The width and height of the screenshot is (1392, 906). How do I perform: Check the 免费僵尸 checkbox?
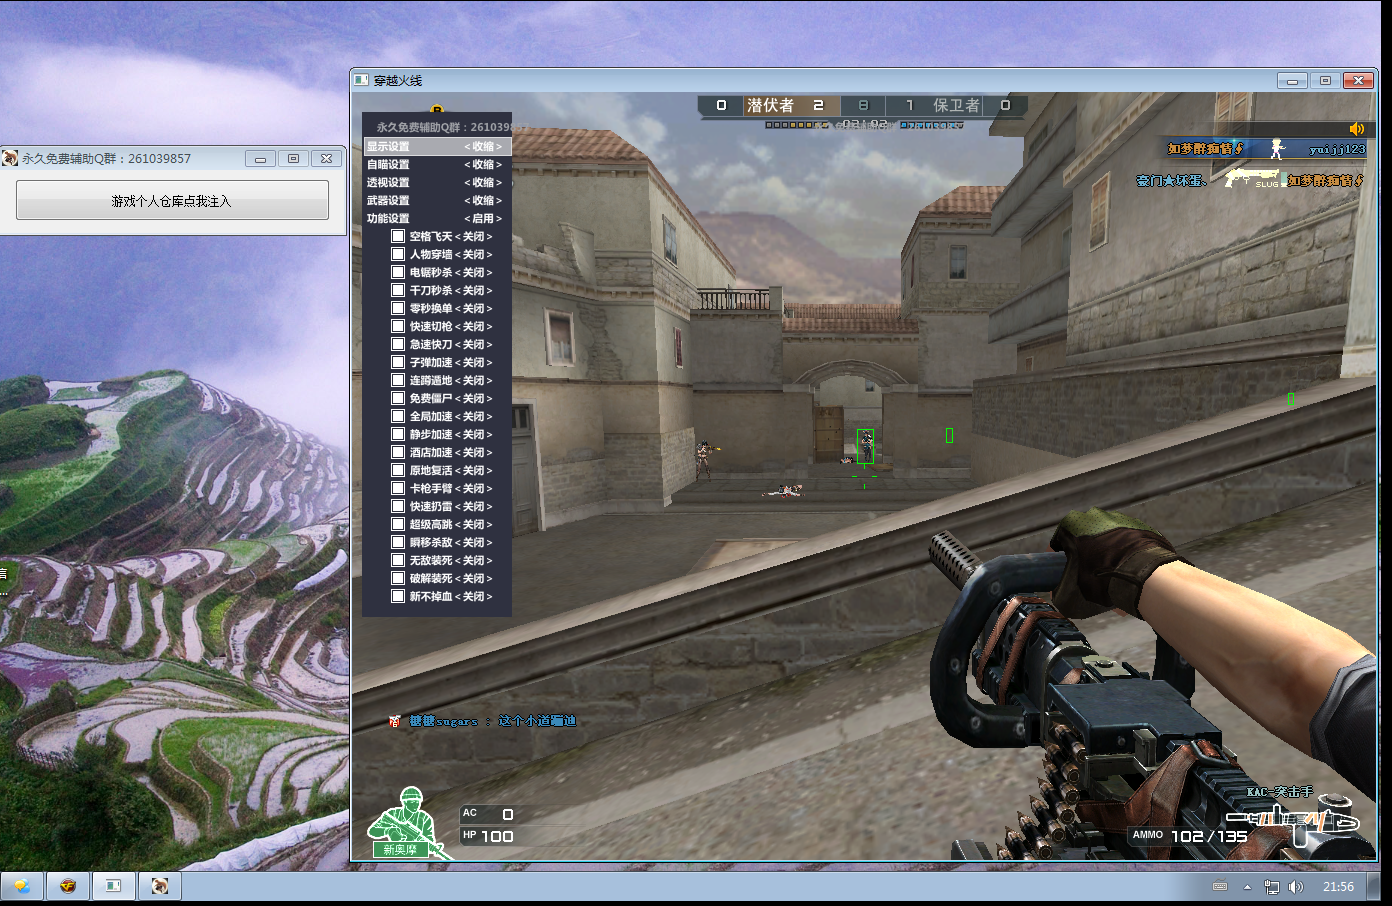[x=398, y=398]
